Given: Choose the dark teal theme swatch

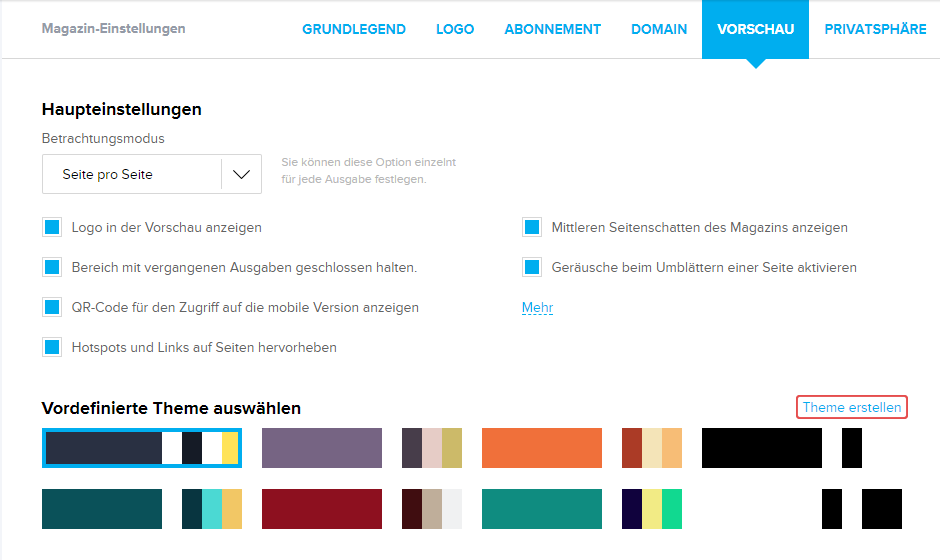Looking at the screenshot, I should 101,509.
